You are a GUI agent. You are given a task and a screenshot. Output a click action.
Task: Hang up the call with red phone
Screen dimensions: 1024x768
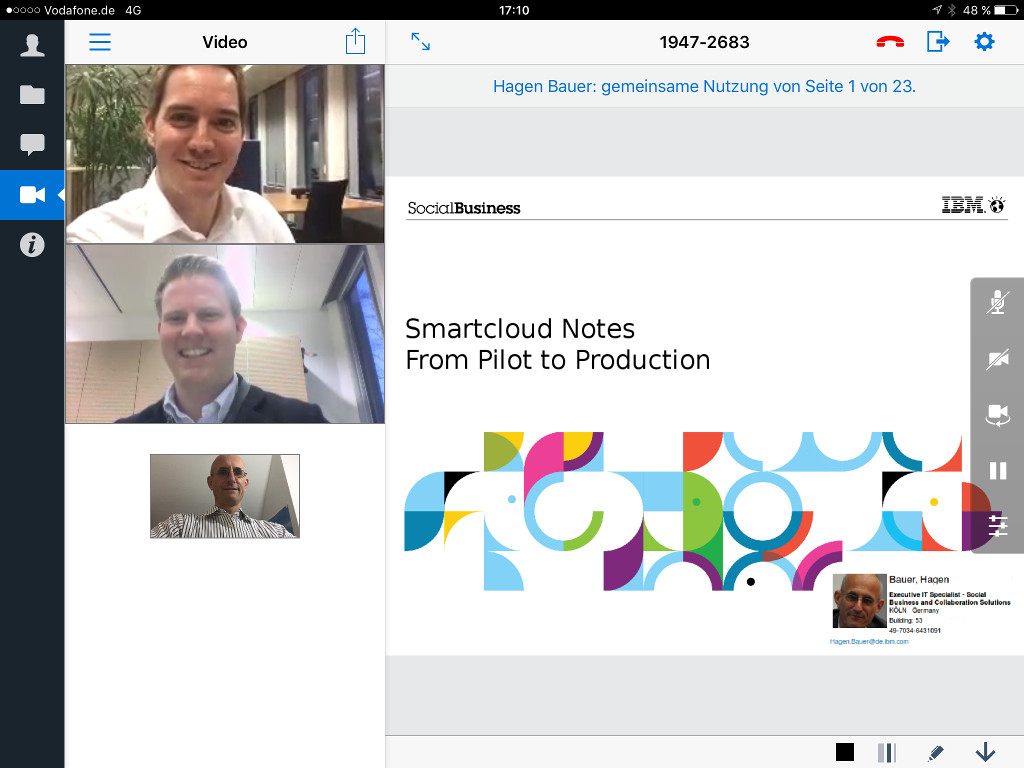890,42
